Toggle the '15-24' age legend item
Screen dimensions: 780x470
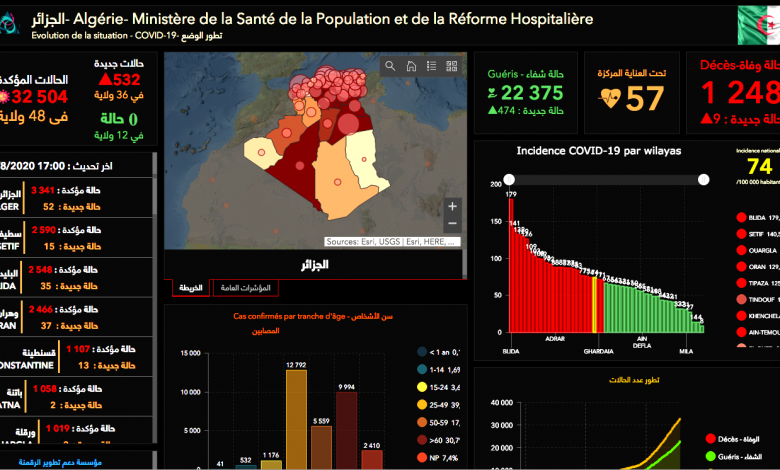point(438,387)
